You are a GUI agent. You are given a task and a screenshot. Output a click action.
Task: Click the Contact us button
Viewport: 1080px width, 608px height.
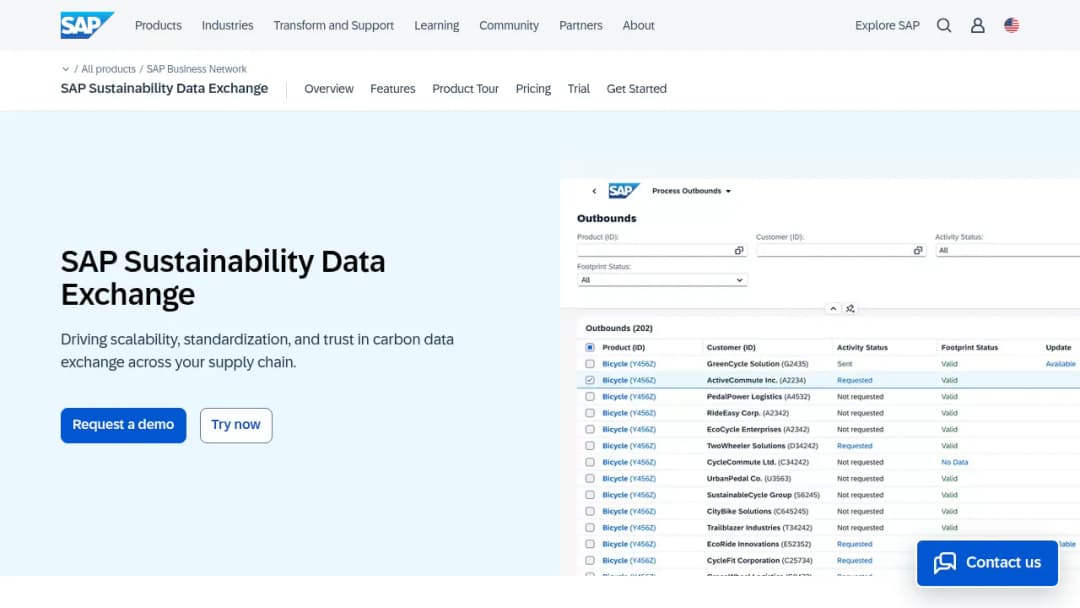pos(987,563)
